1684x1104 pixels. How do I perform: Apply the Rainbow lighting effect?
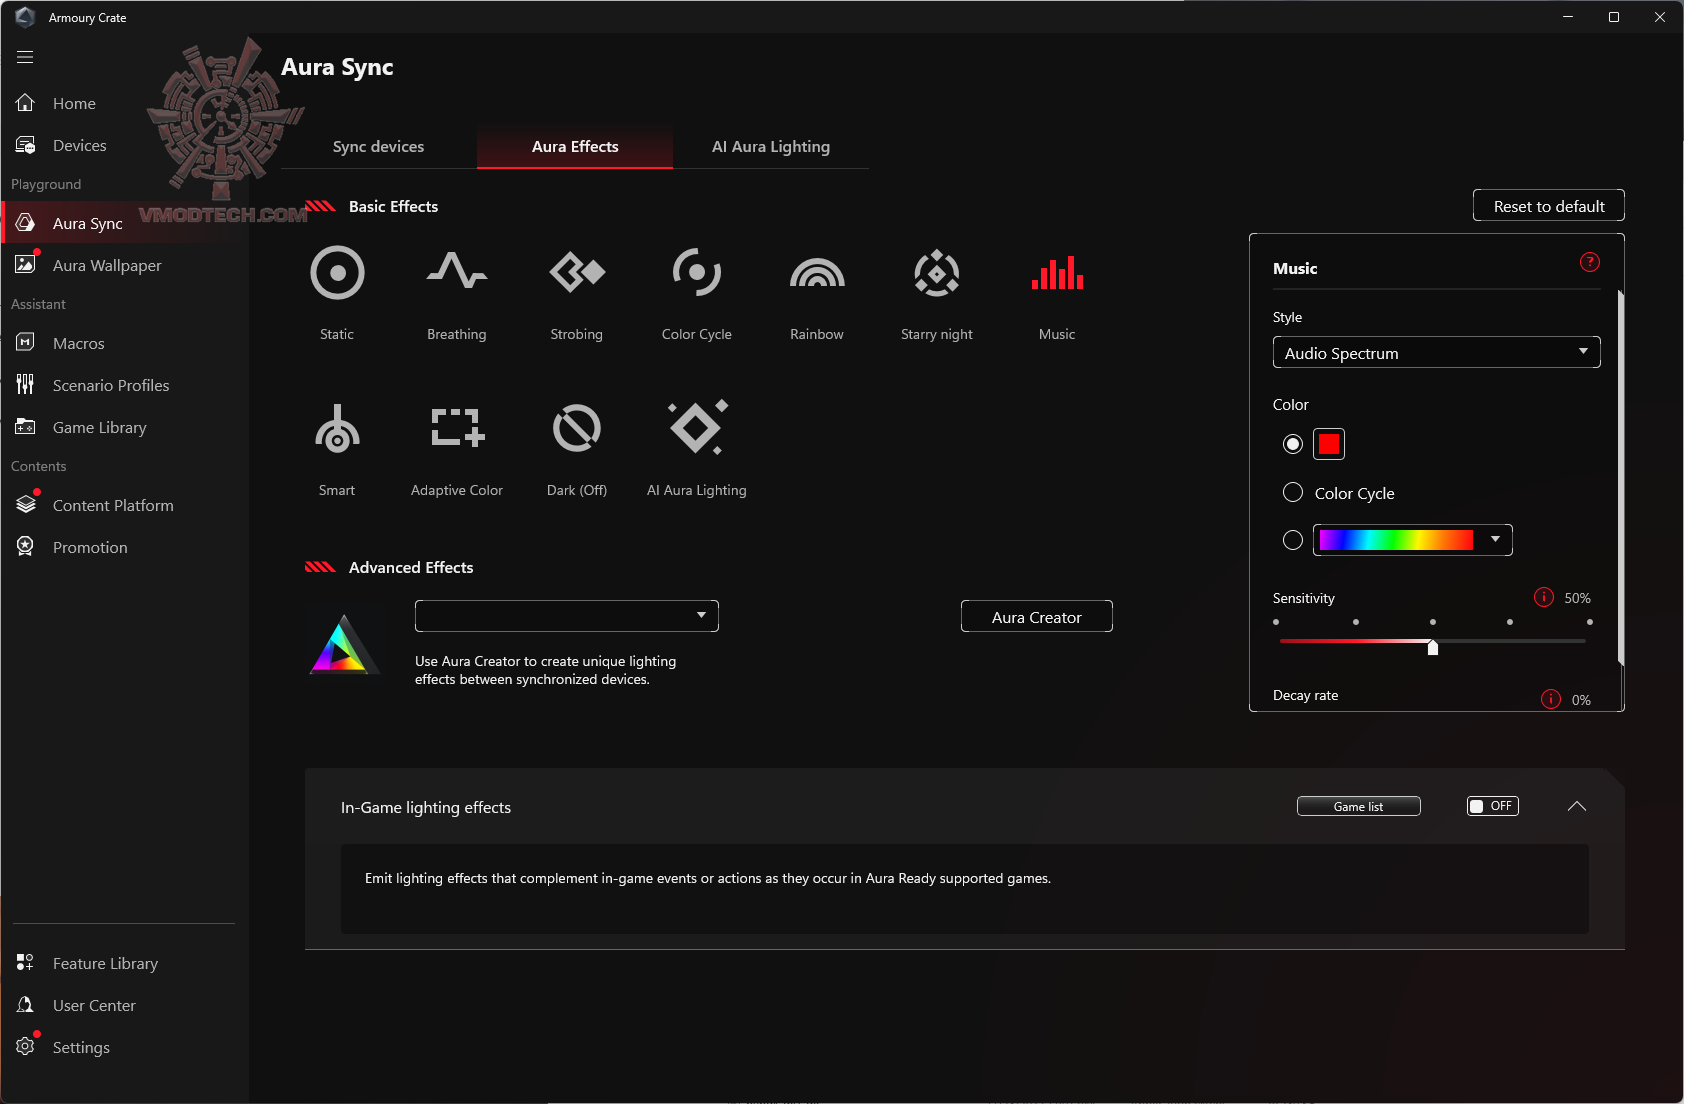[x=817, y=273]
